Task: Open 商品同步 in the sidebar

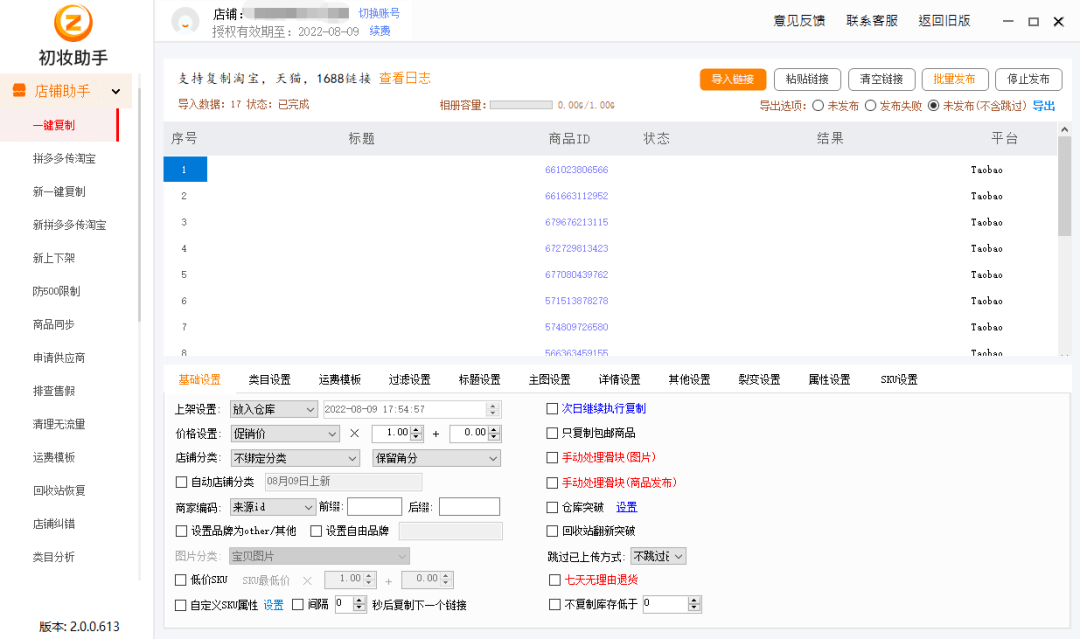Action: 54,324
